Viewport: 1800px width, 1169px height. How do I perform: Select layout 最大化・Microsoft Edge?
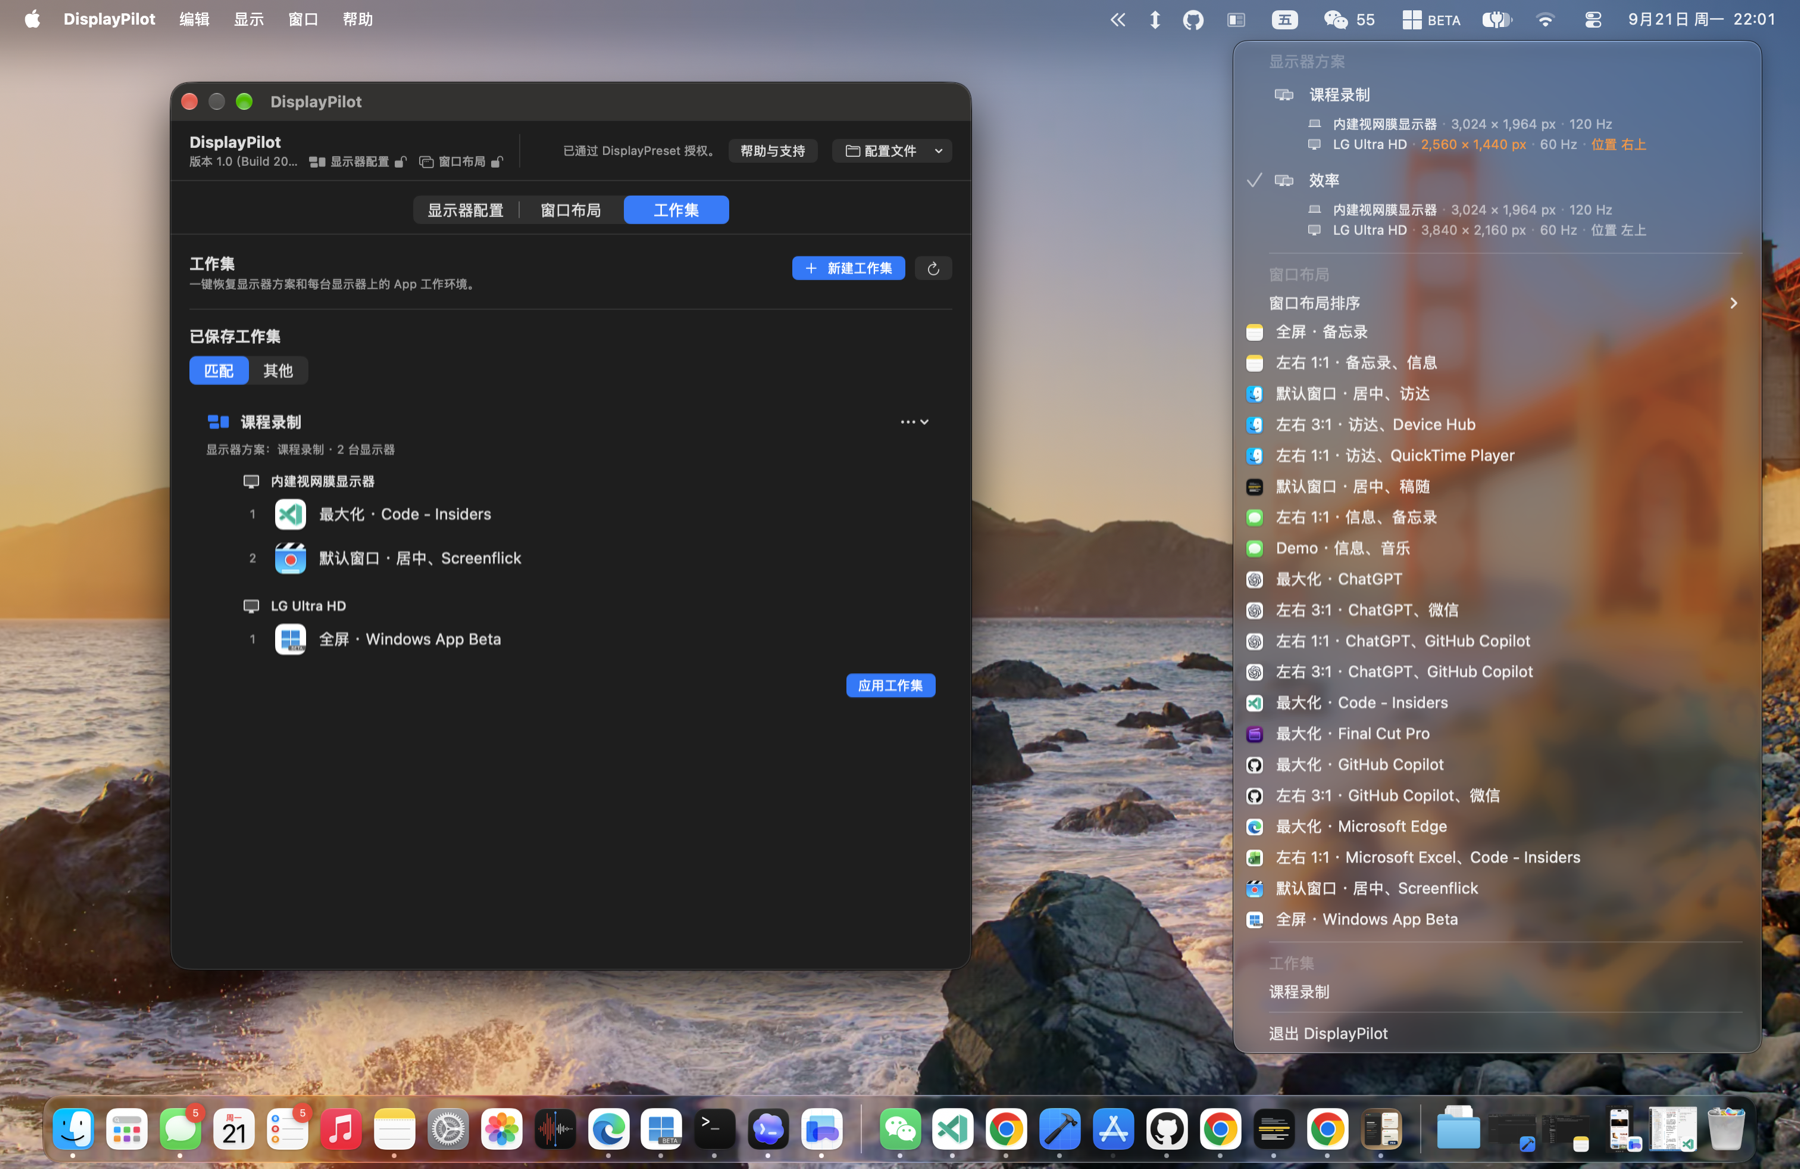1497,827
